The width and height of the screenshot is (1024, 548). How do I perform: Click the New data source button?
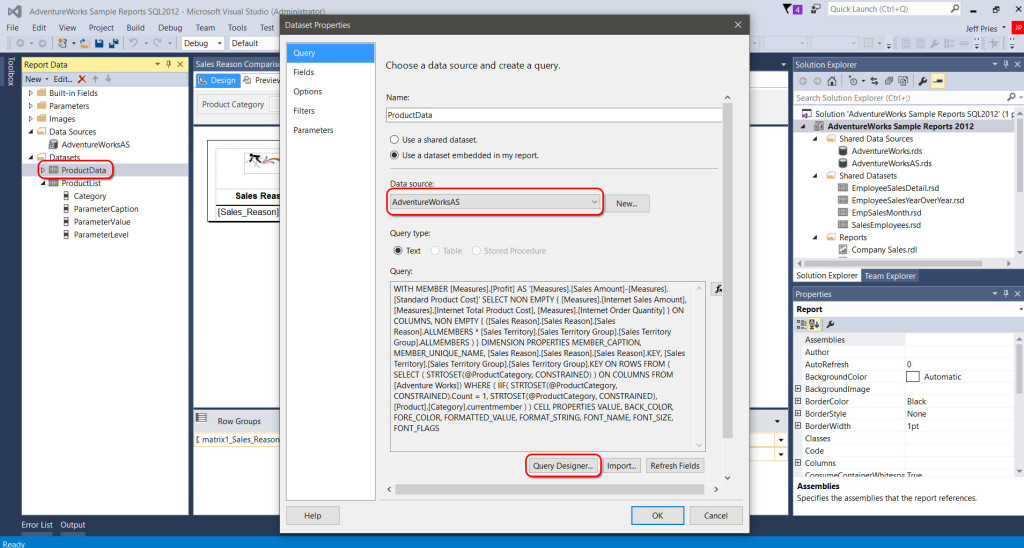(x=626, y=203)
